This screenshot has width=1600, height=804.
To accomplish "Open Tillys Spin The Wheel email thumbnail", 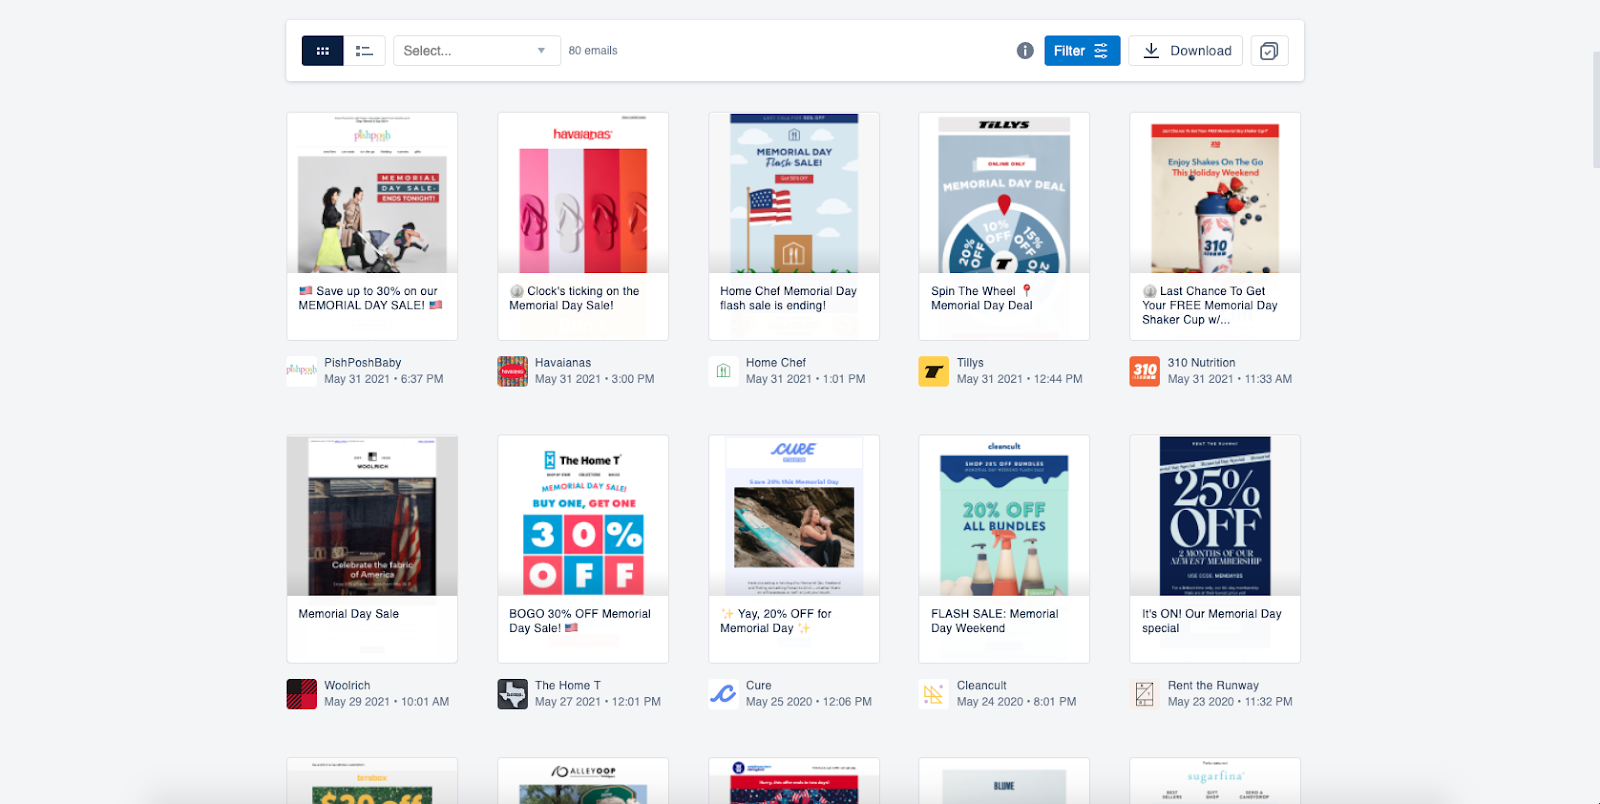I will click(x=1004, y=193).
